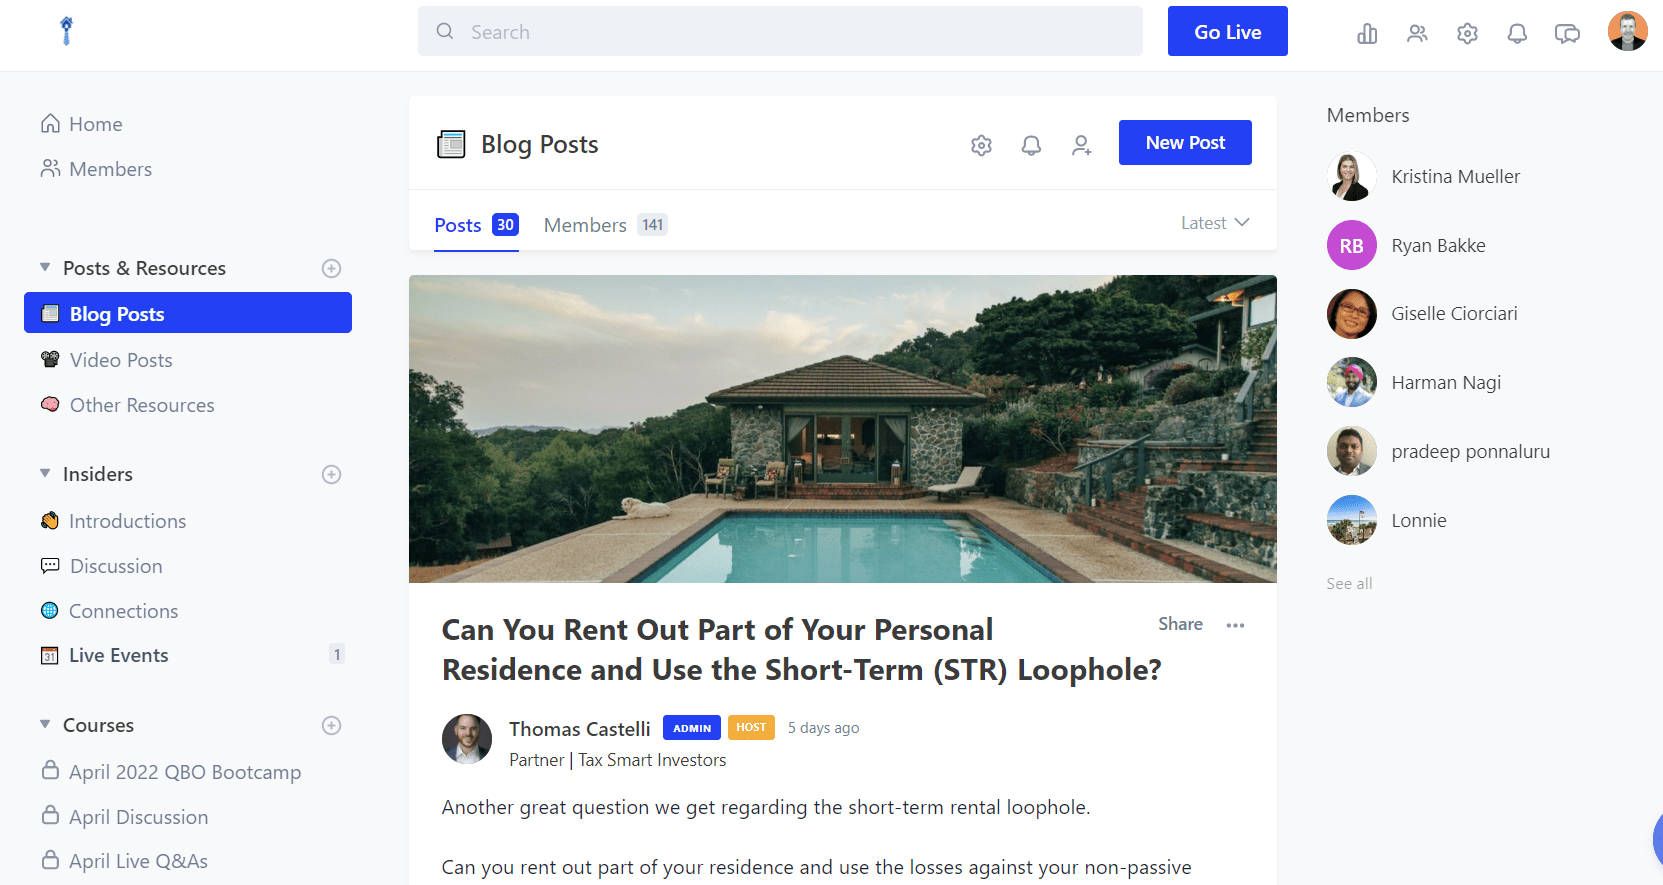Click the members icon in top bar
This screenshot has width=1663, height=885.
pyautogui.click(x=1417, y=34)
